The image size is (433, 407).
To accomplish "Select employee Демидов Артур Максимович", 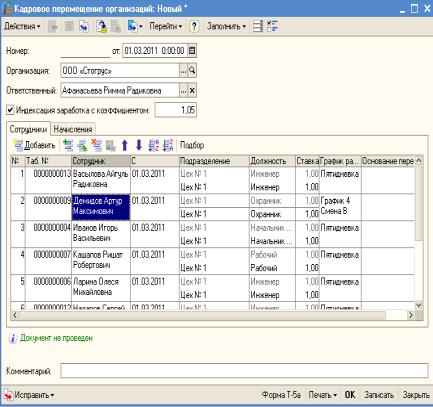I will click(101, 206).
